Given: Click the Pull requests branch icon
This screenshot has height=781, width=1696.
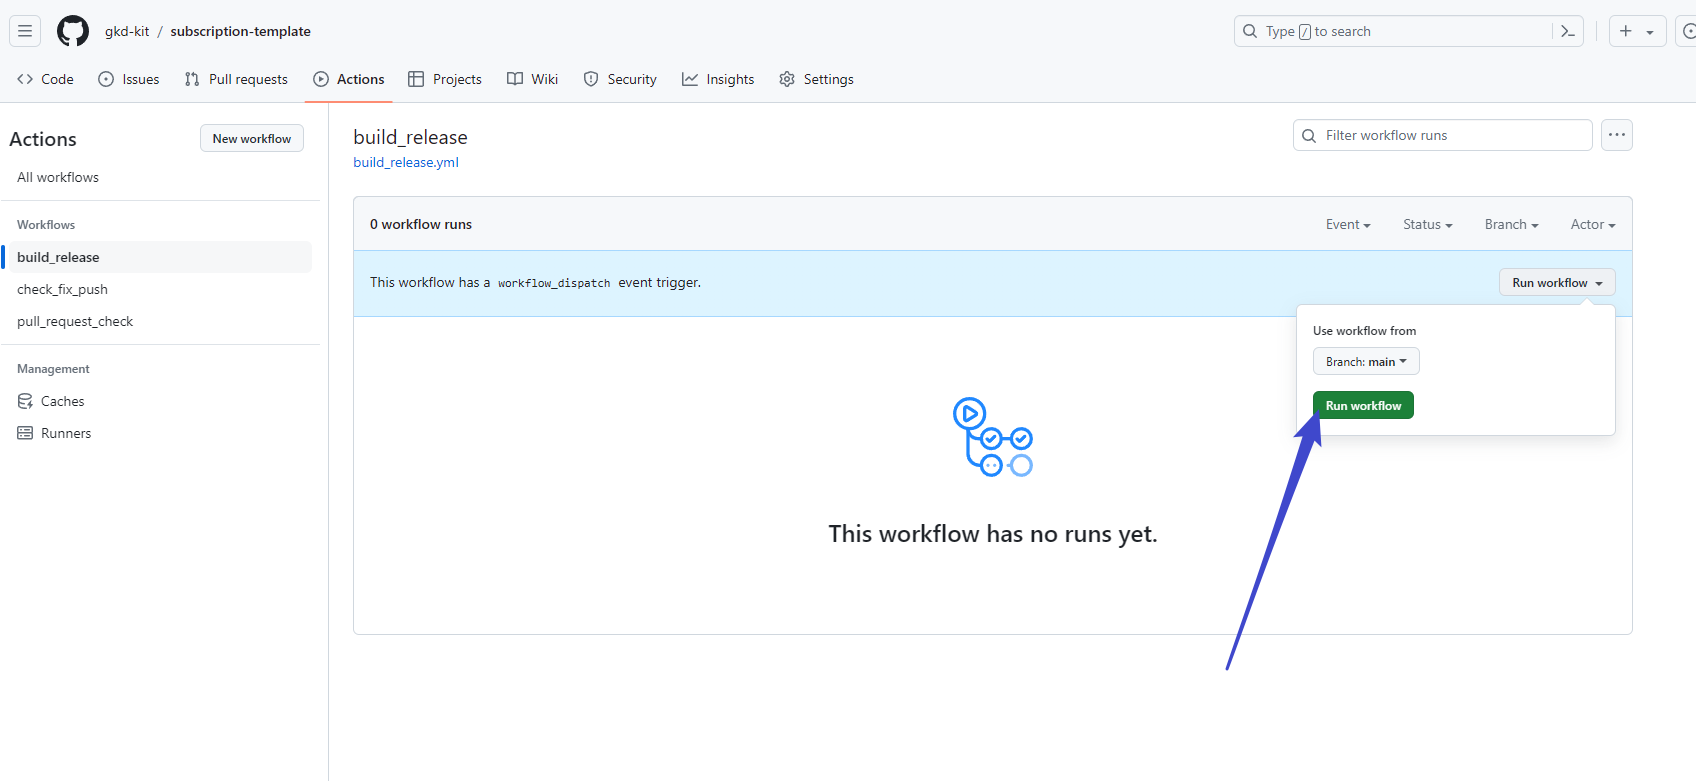Looking at the screenshot, I should [192, 79].
